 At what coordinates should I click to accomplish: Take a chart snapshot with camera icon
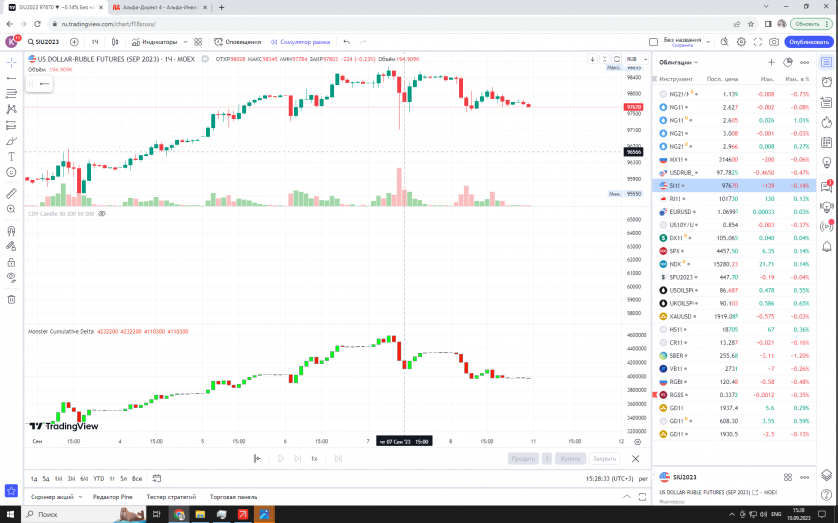coord(772,42)
